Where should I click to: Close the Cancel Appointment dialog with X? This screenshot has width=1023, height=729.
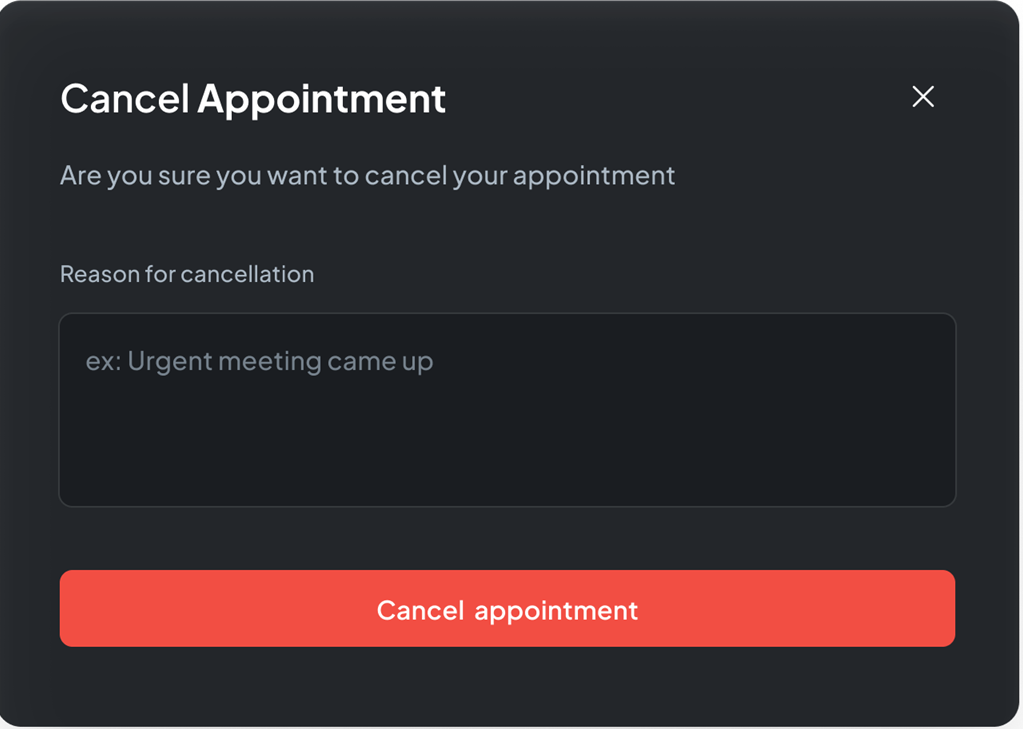pos(923,97)
